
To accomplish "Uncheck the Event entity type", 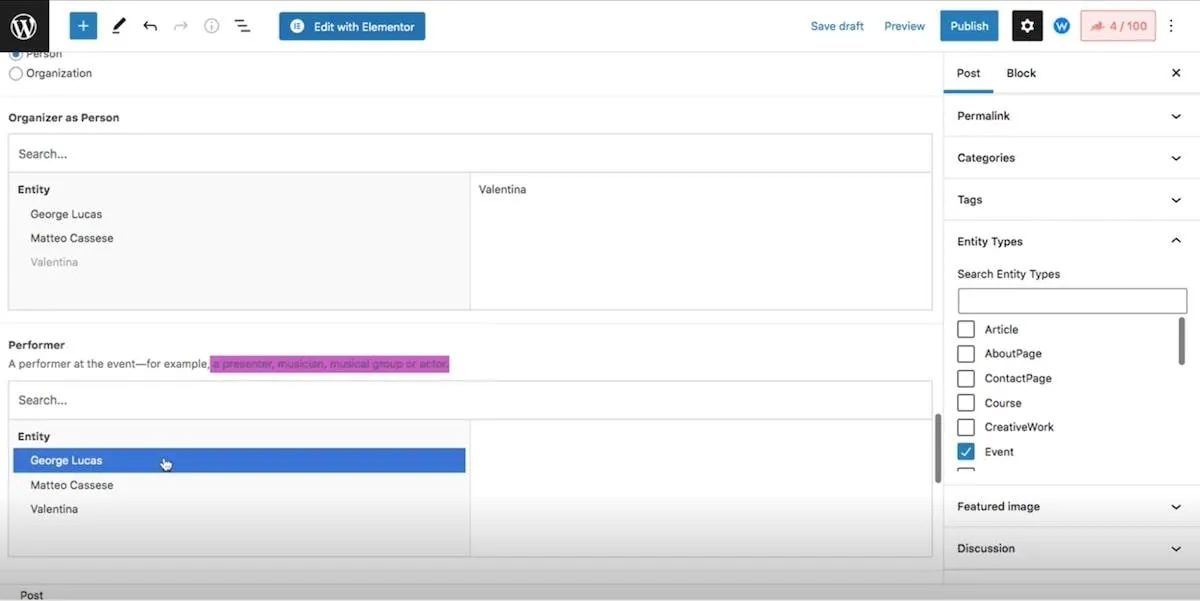I will 966,451.
